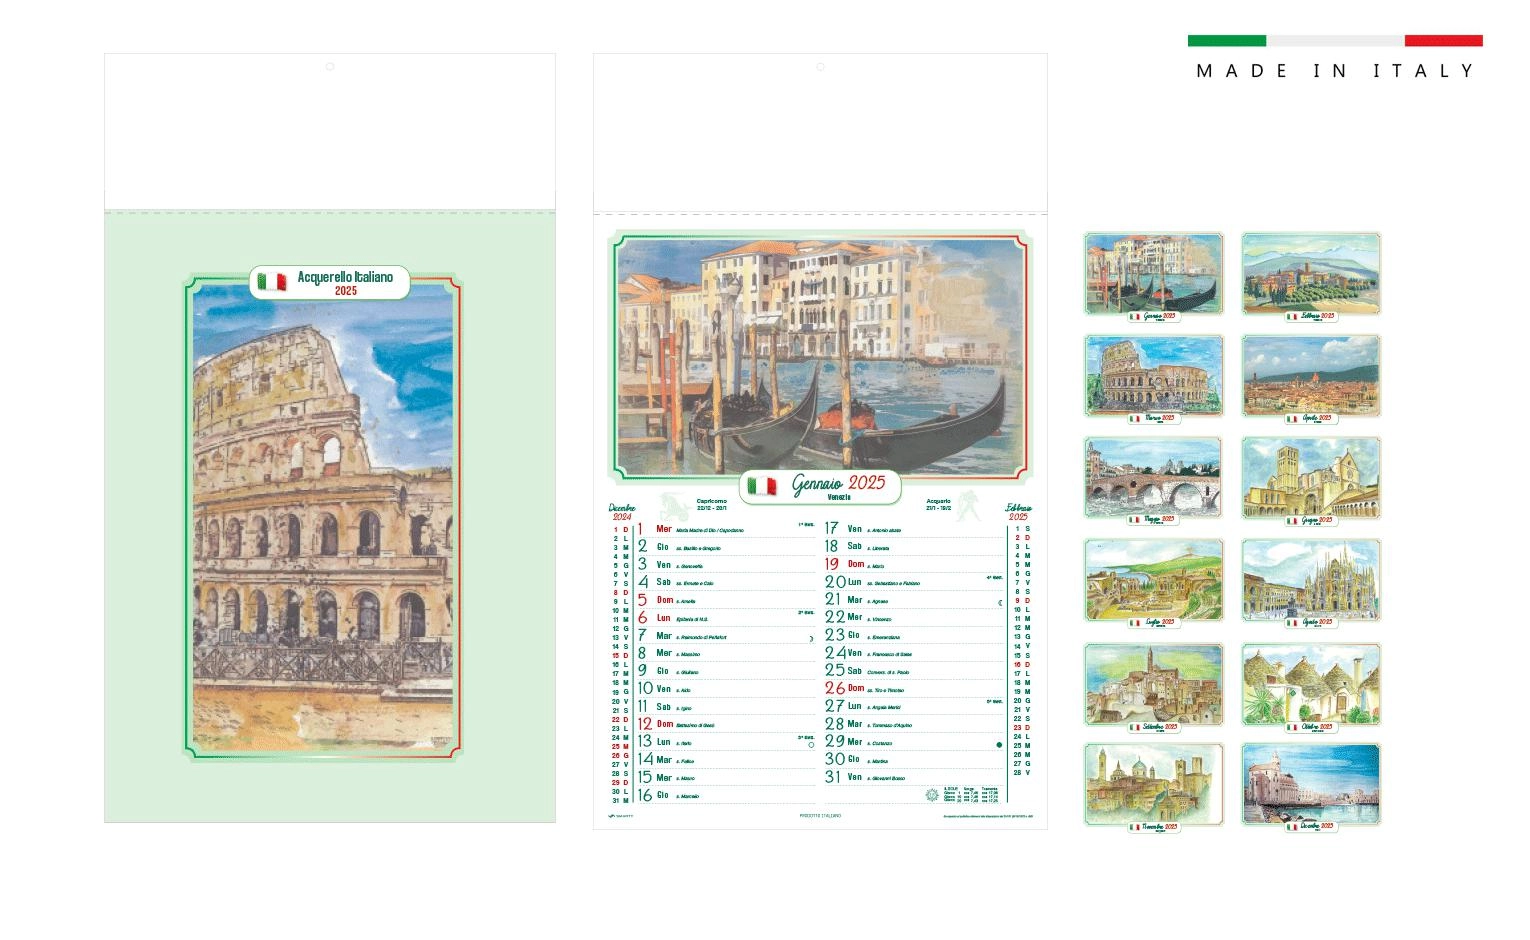
Task: Open the Agosto 2025 Milan Duomo thumbnail
Action: point(1310,578)
